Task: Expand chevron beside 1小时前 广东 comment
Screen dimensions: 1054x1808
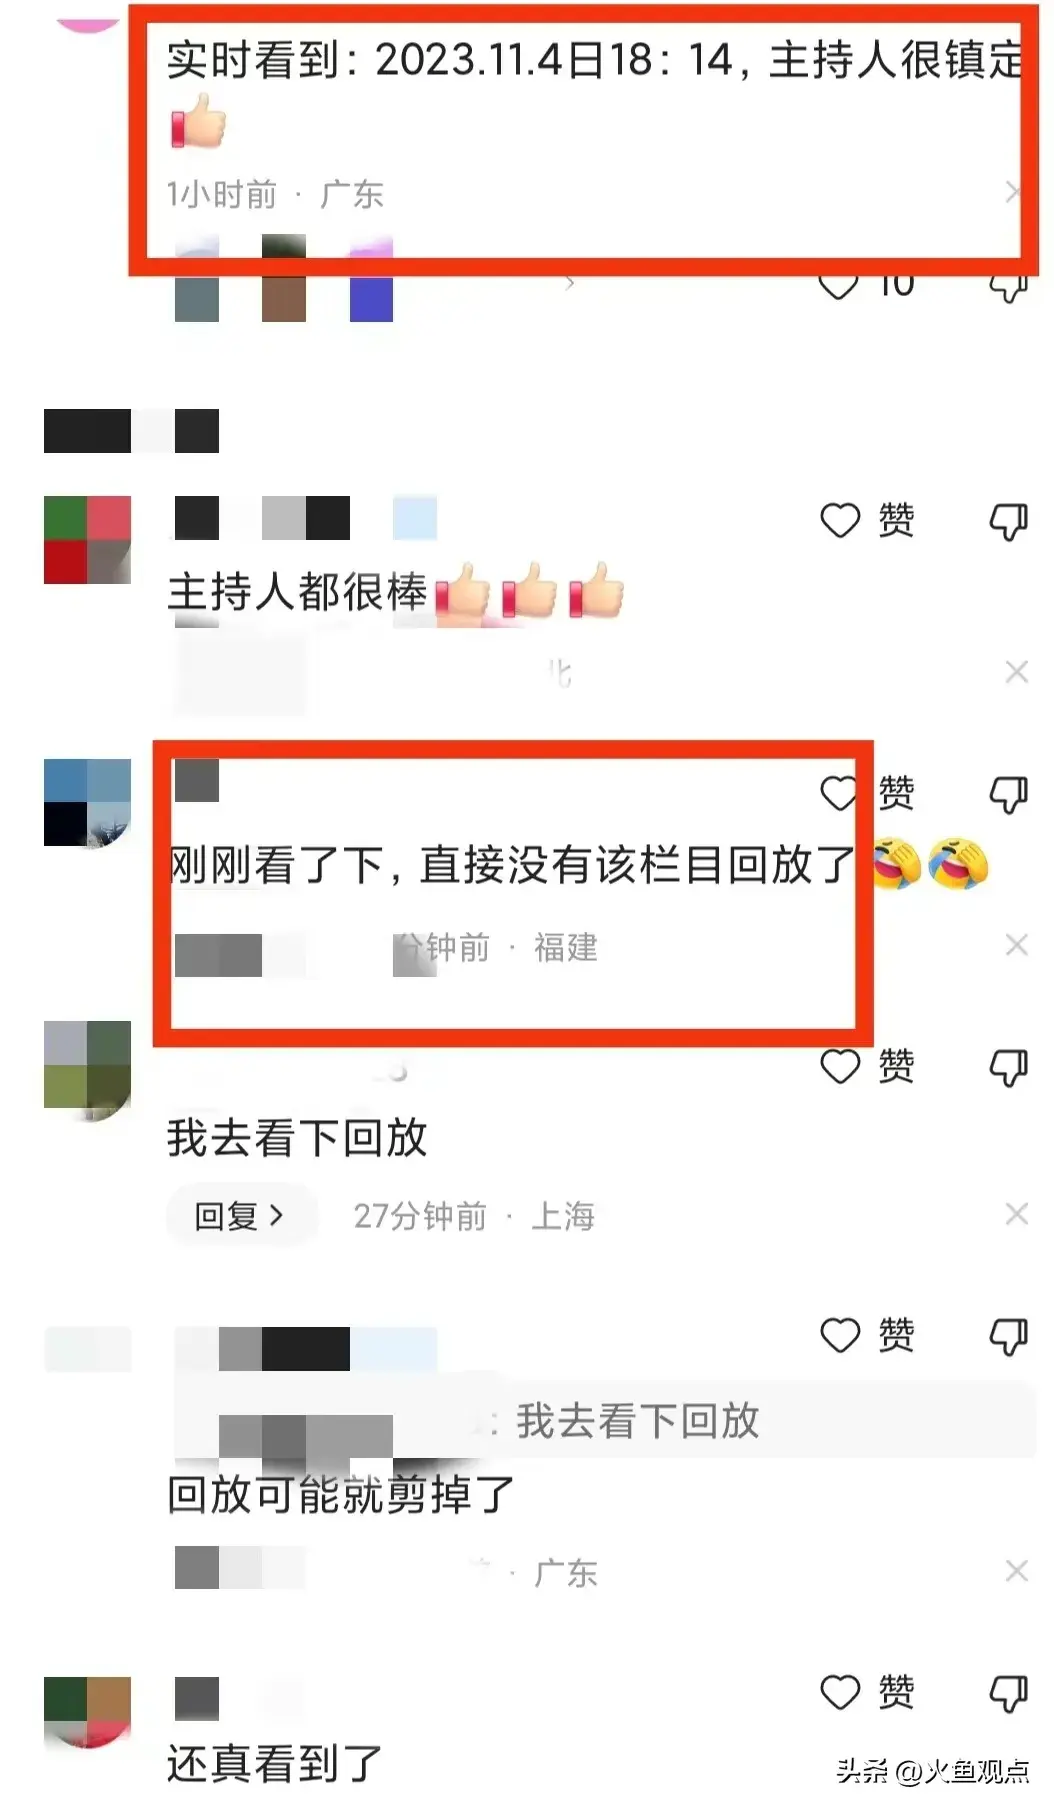Action: point(1012,192)
